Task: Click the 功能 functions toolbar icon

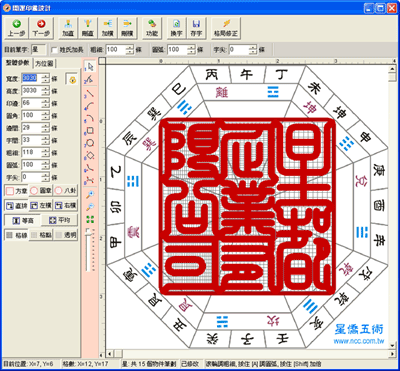Action: pyautogui.click(x=152, y=28)
